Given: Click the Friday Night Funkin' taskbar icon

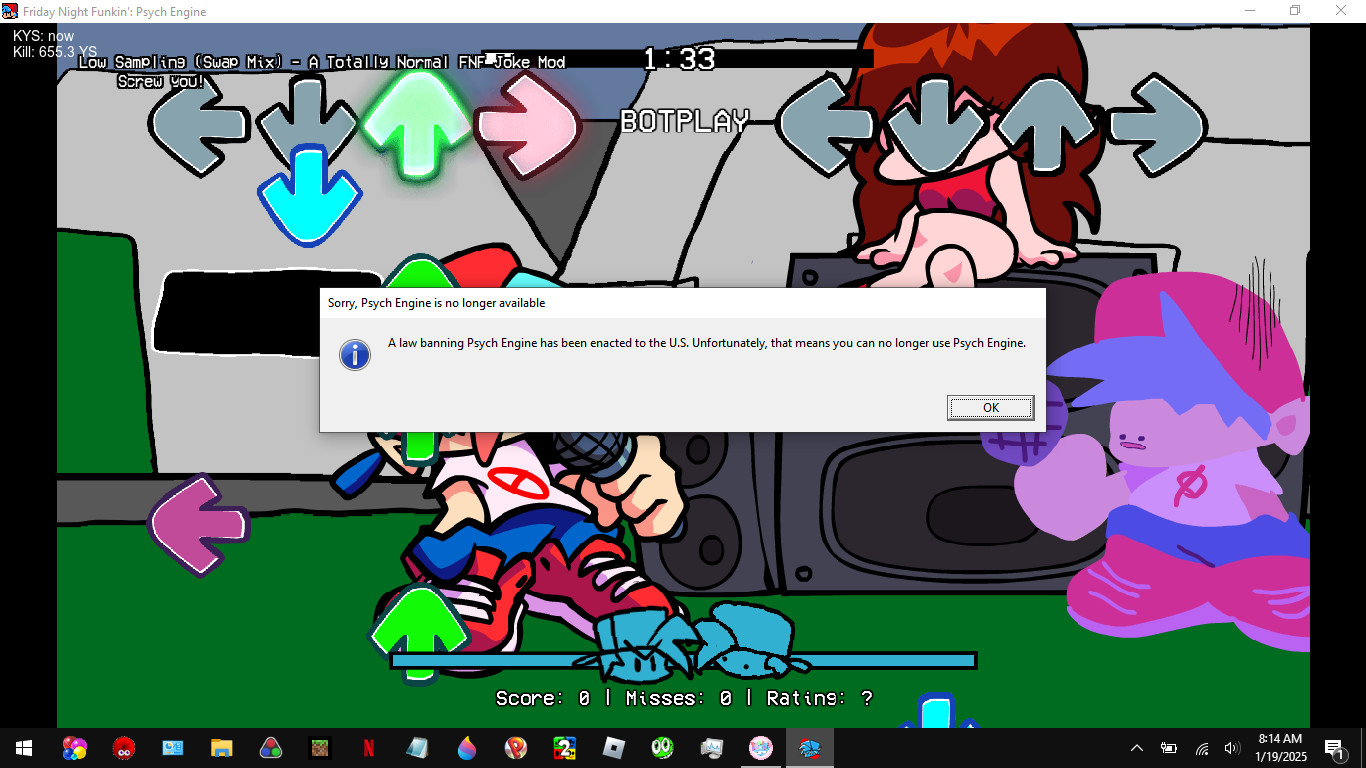Looking at the screenshot, I should point(809,747).
